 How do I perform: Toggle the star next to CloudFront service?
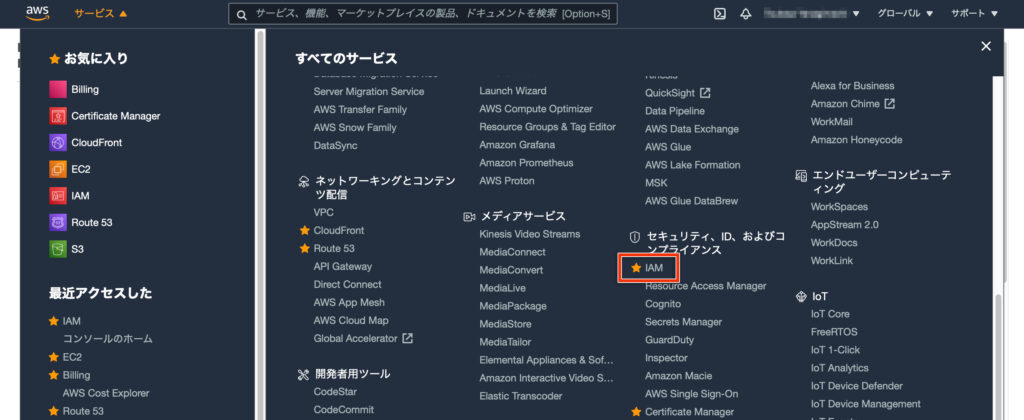click(304, 231)
